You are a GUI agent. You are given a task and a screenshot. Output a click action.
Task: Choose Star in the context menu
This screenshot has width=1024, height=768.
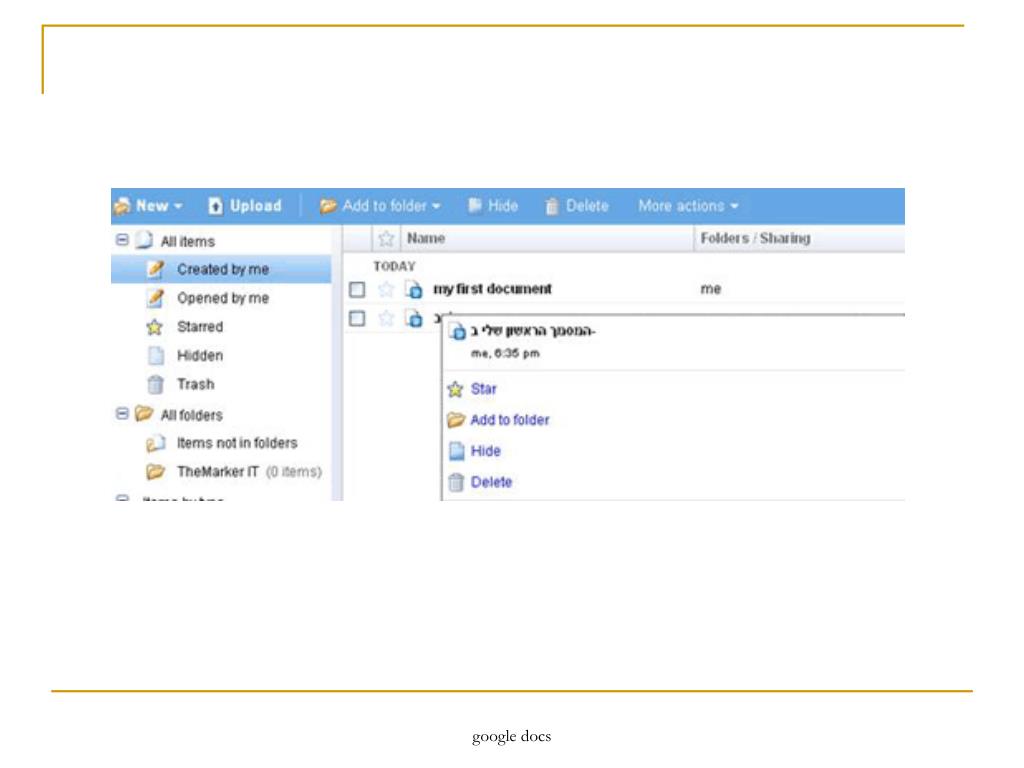pyautogui.click(x=483, y=389)
